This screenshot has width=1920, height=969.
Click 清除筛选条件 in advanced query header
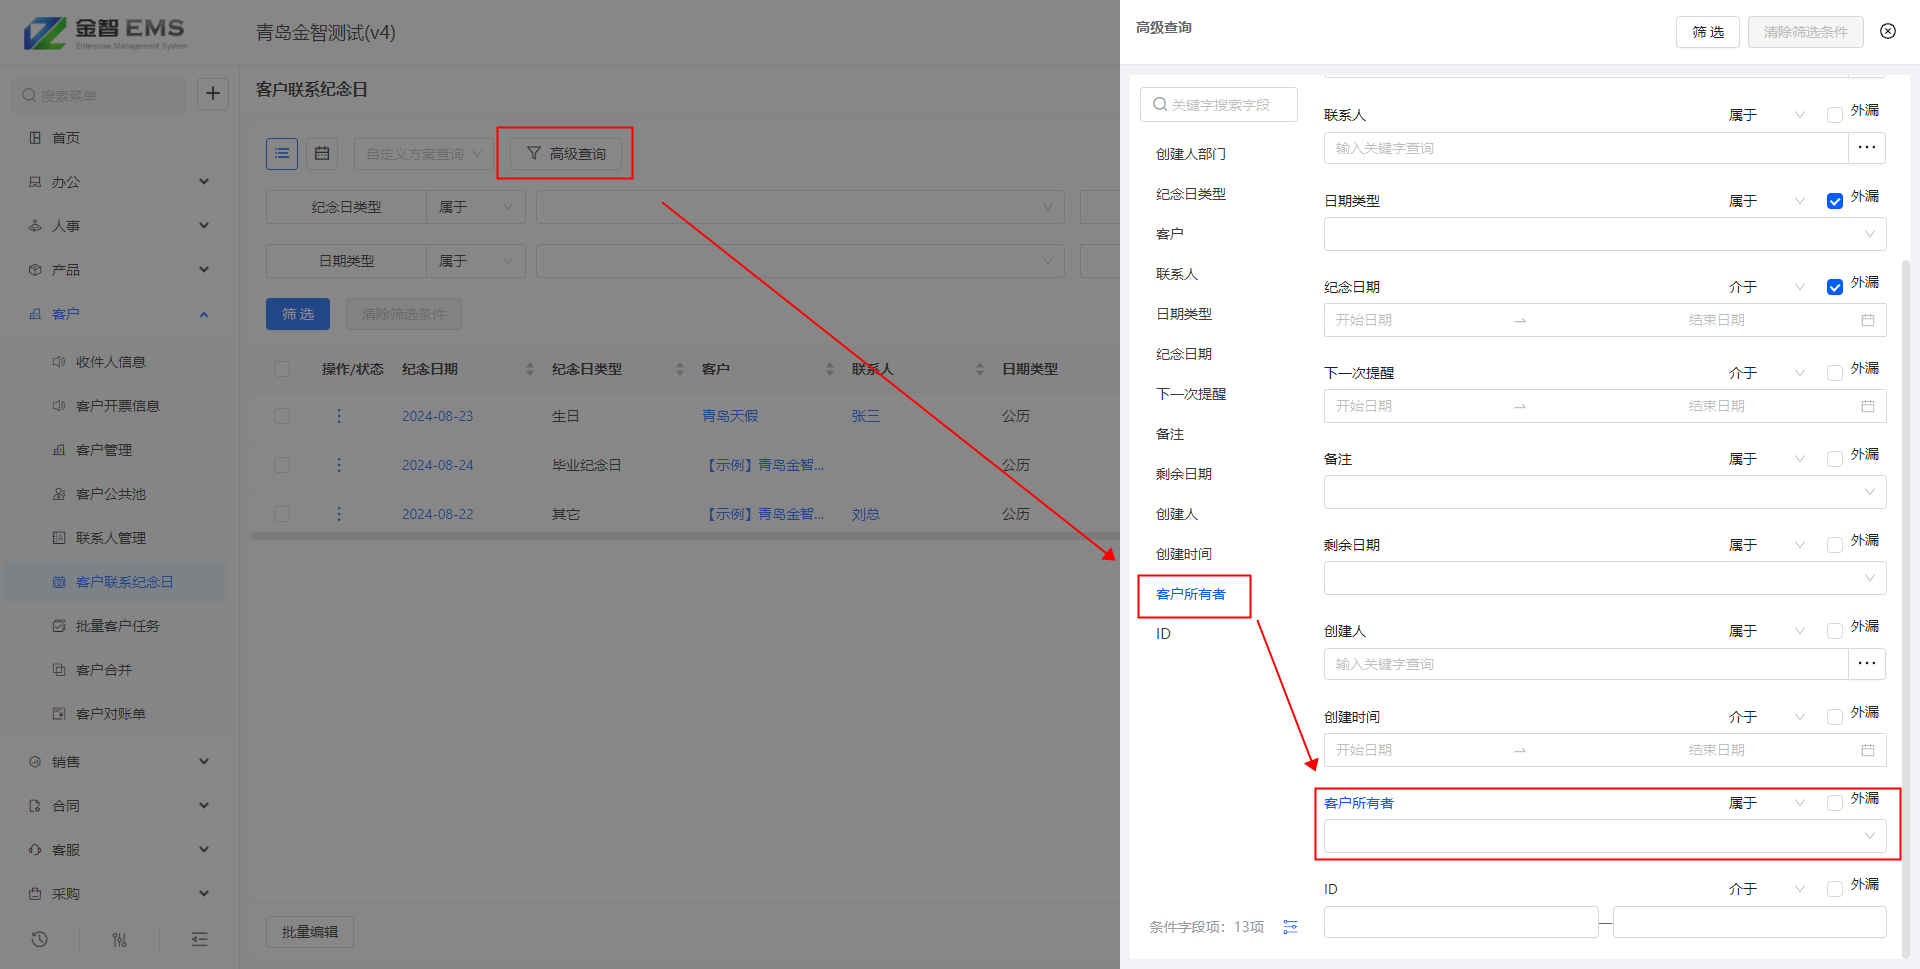(x=1806, y=32)
